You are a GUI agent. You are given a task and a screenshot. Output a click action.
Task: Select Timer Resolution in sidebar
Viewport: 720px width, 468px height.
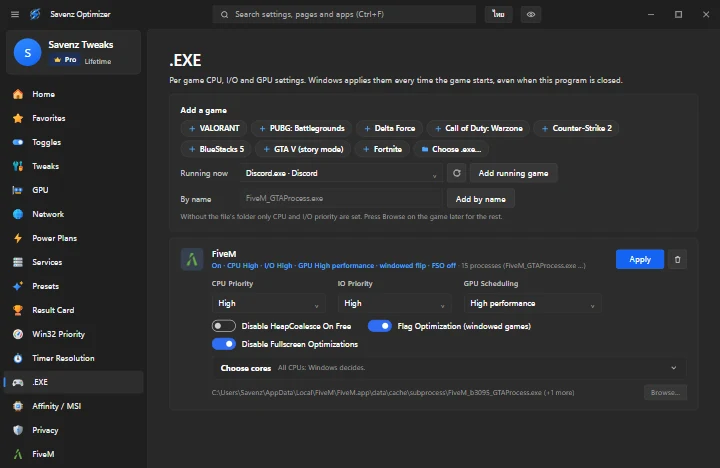click(x=73, y=358)
